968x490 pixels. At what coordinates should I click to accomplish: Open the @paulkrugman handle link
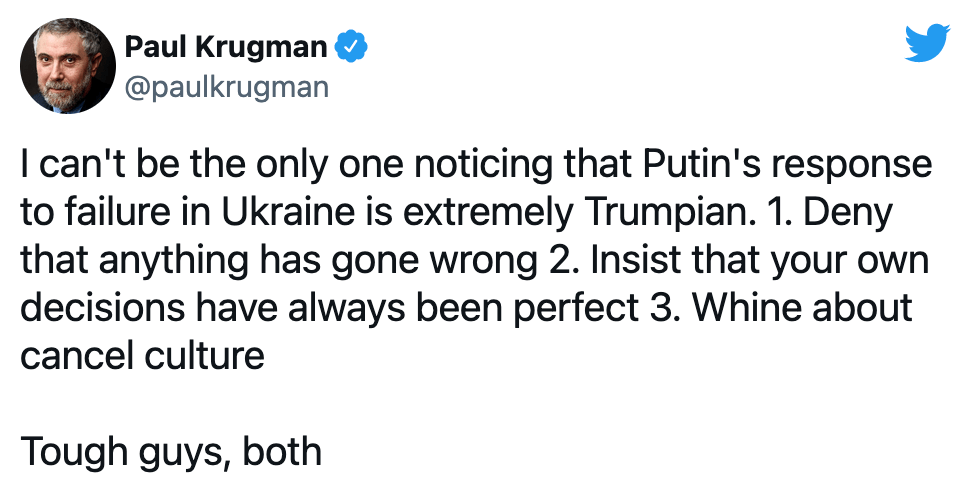pyautogui.click(x=225, y=87)
